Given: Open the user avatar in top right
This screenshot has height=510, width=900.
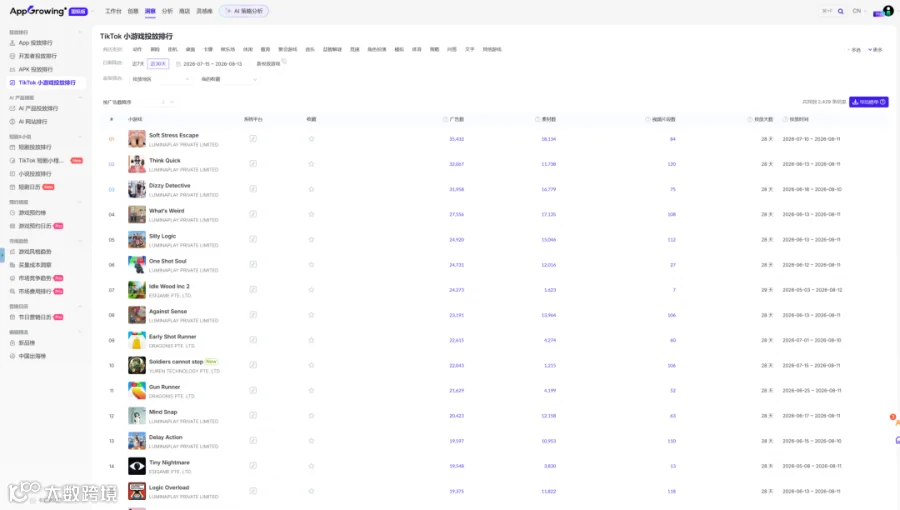Looking at the screenshot, I should (888, 11).
